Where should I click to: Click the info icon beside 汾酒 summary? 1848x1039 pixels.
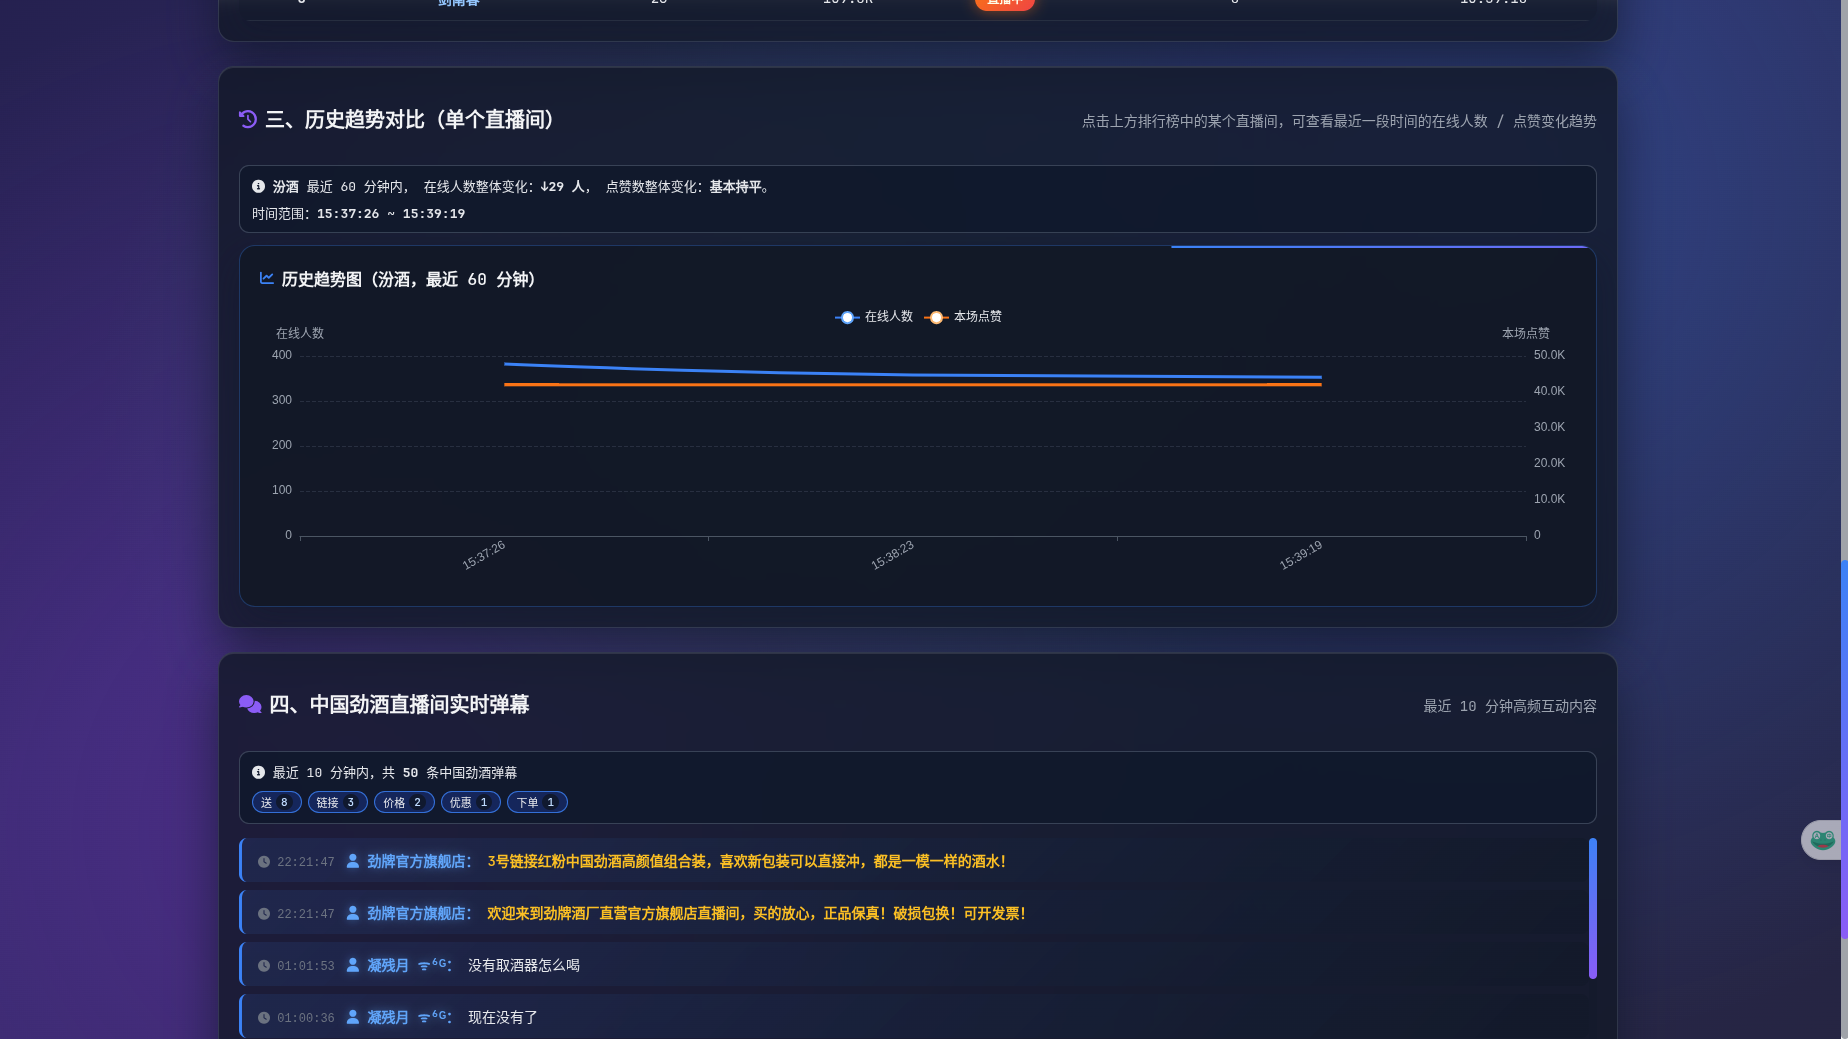tap(258, 187)
